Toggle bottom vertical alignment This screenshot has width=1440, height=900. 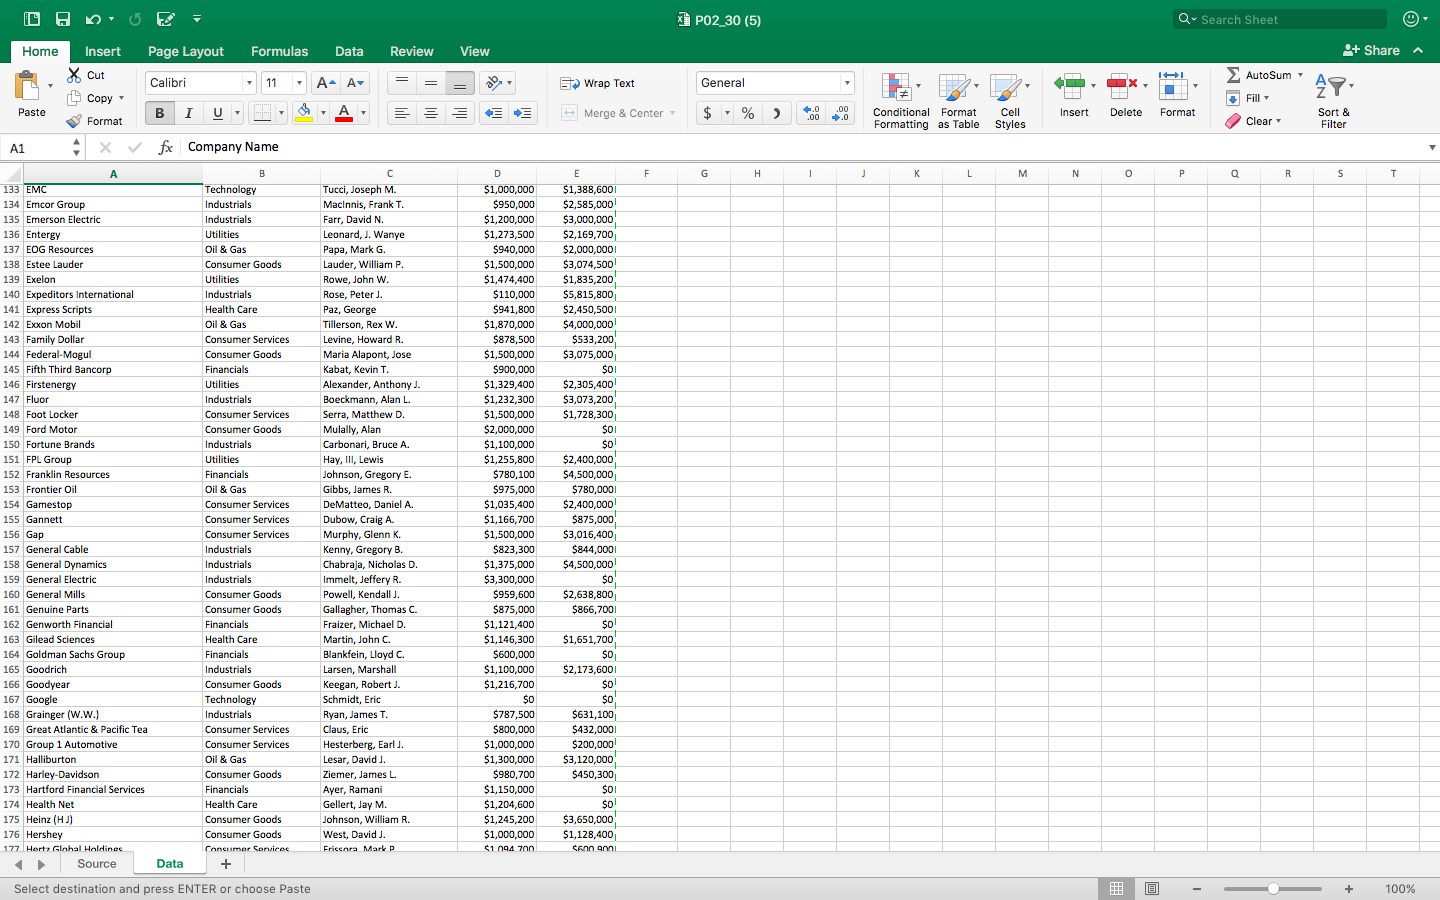[460, 83]
